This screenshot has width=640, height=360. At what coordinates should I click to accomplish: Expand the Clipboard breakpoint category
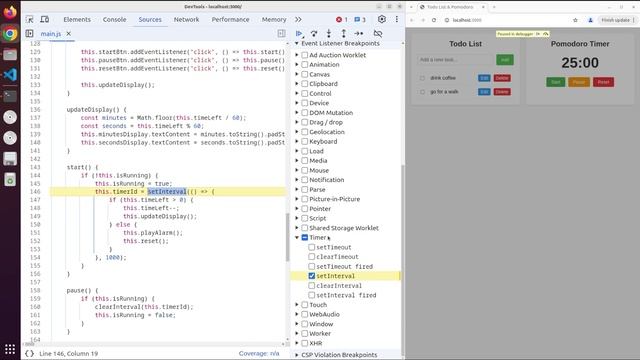pyautogui.click(x=297, y=84)
